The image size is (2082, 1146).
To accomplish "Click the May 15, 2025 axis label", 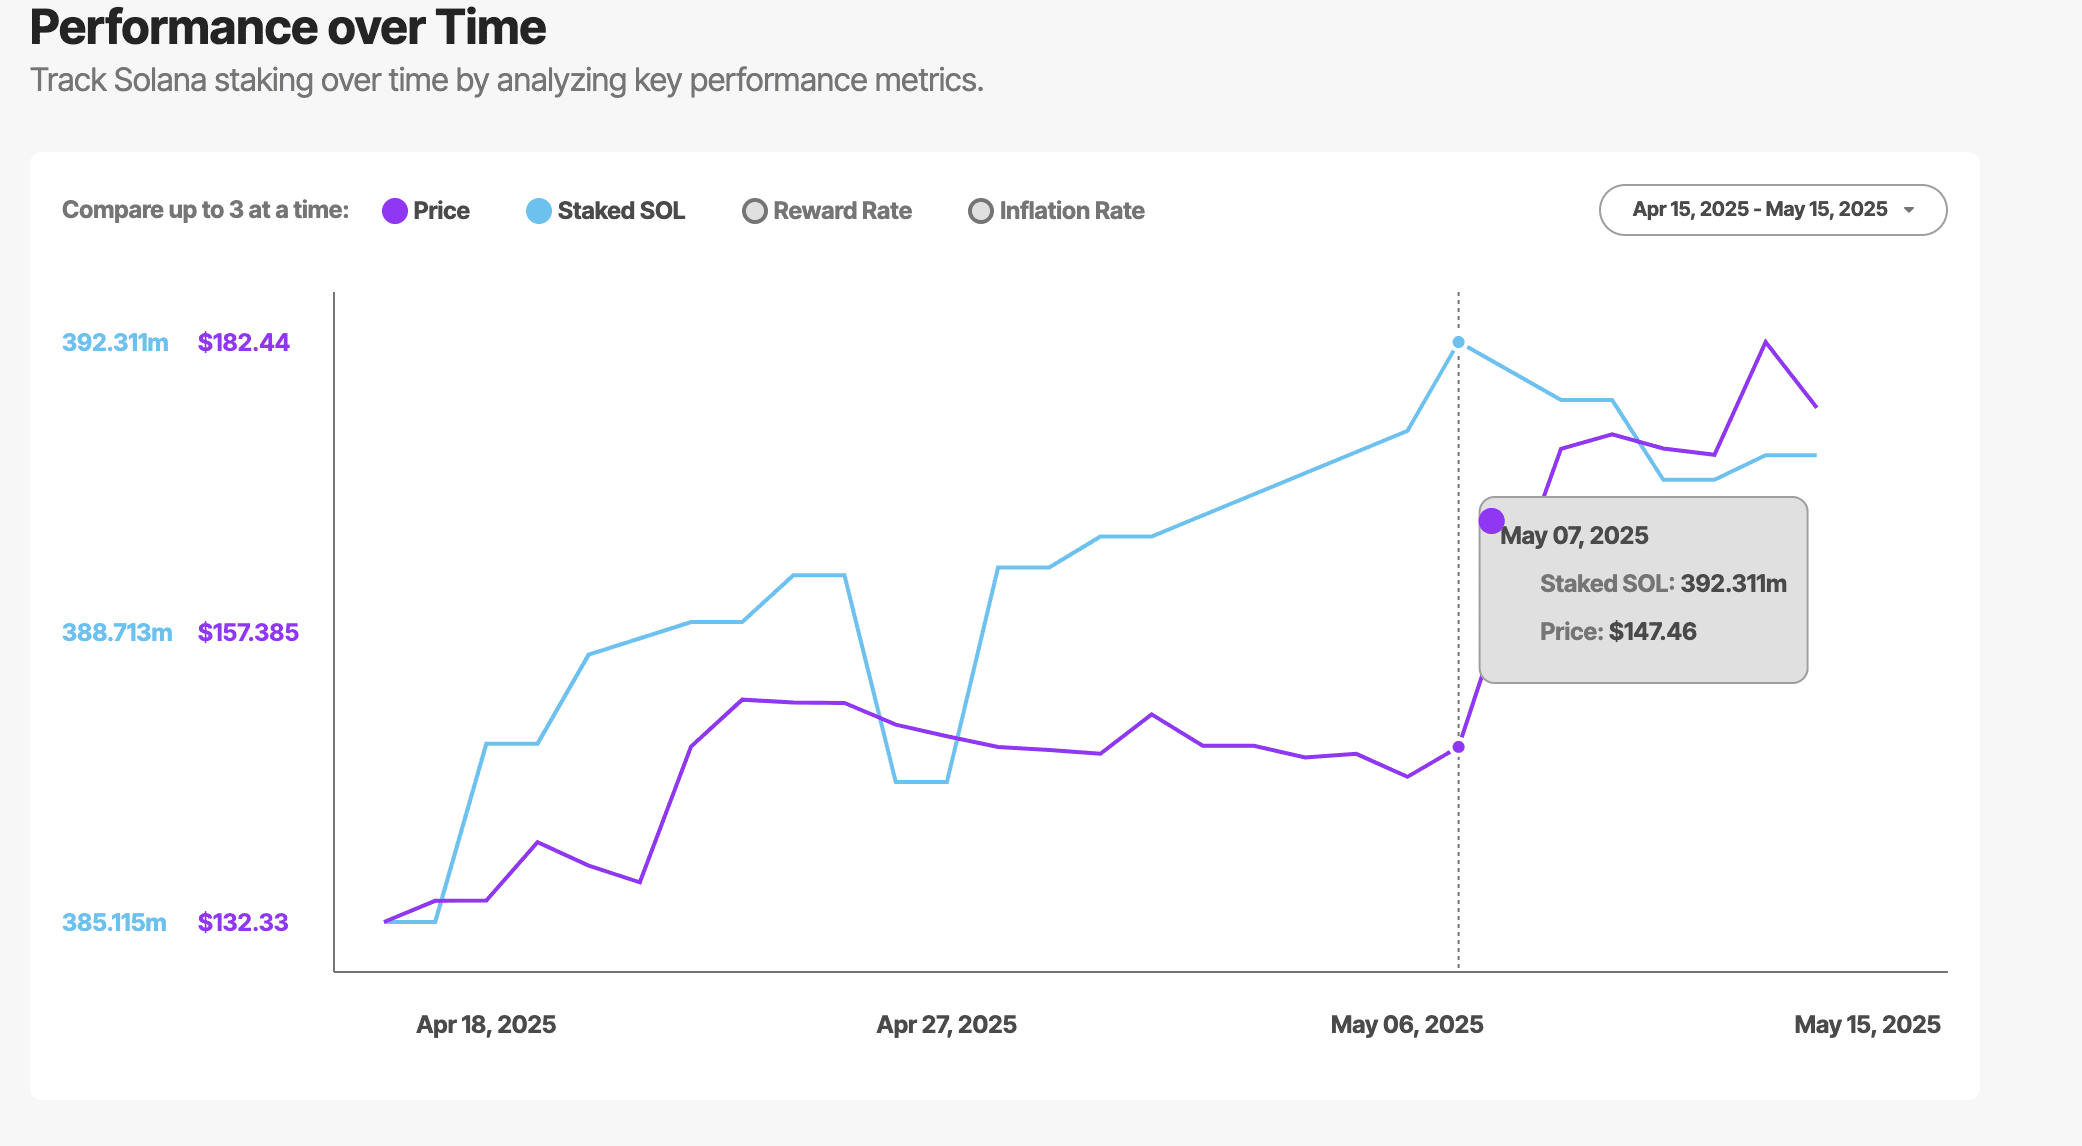I will (x=1867, y=1024).
